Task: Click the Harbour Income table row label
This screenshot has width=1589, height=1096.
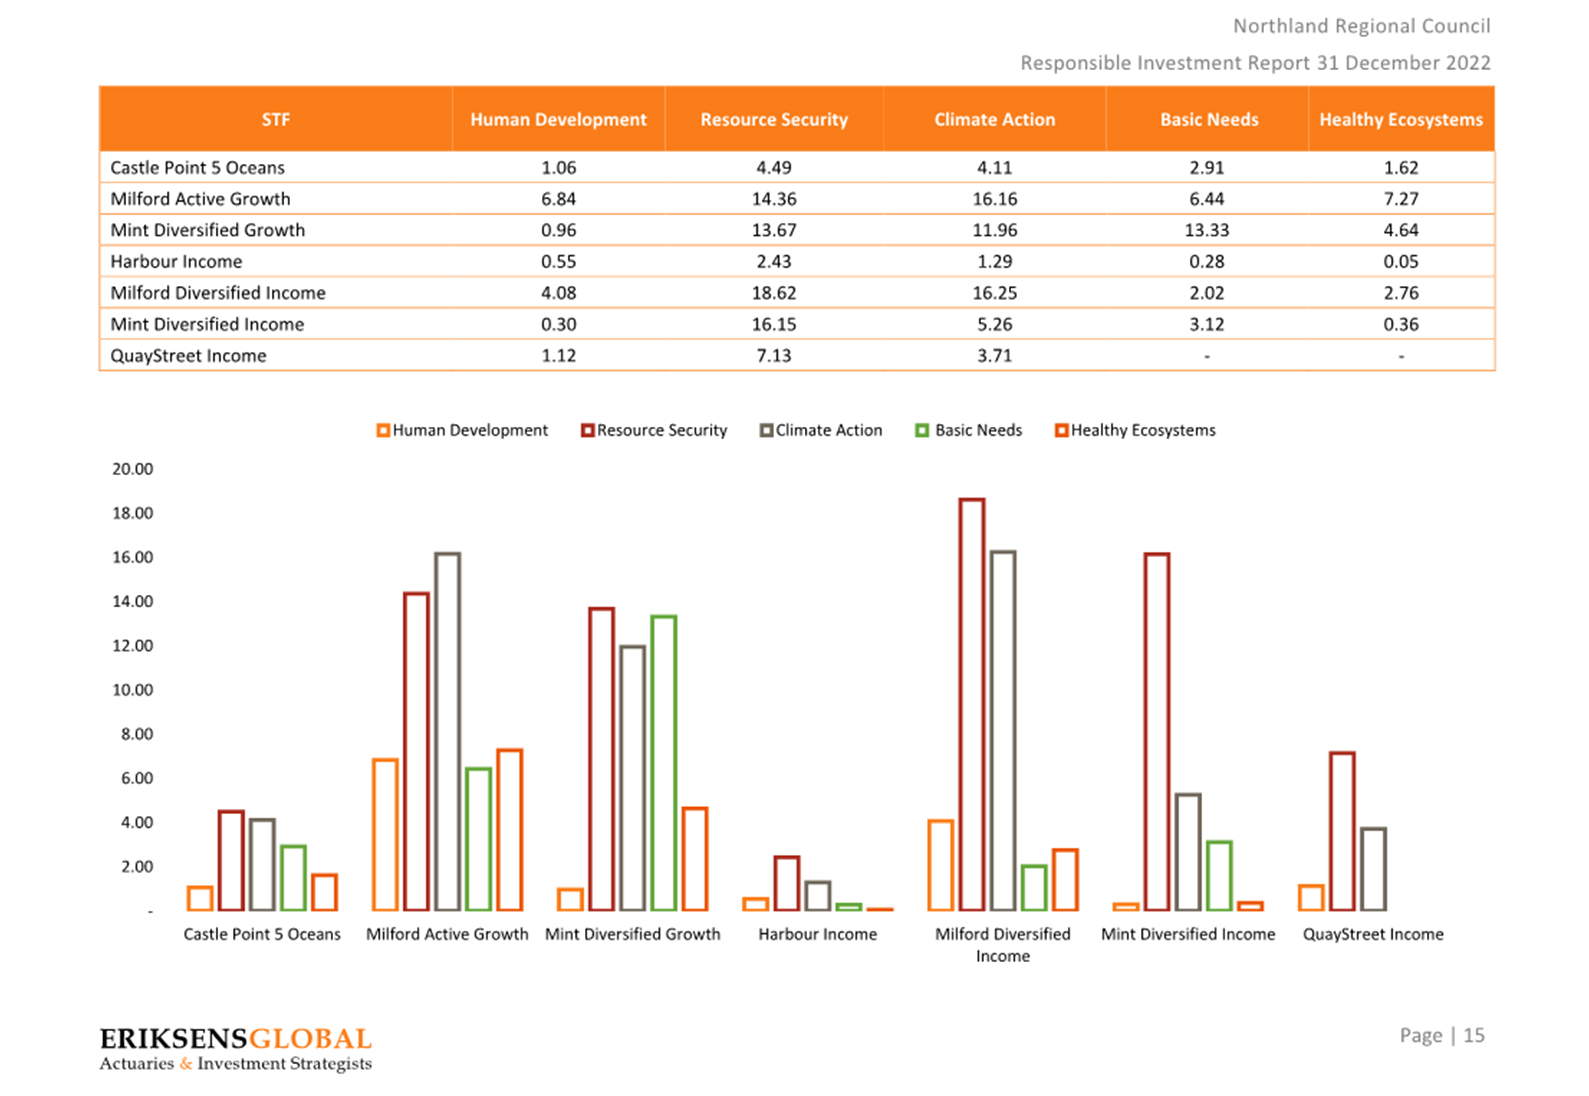Action: tap(176, 262)
